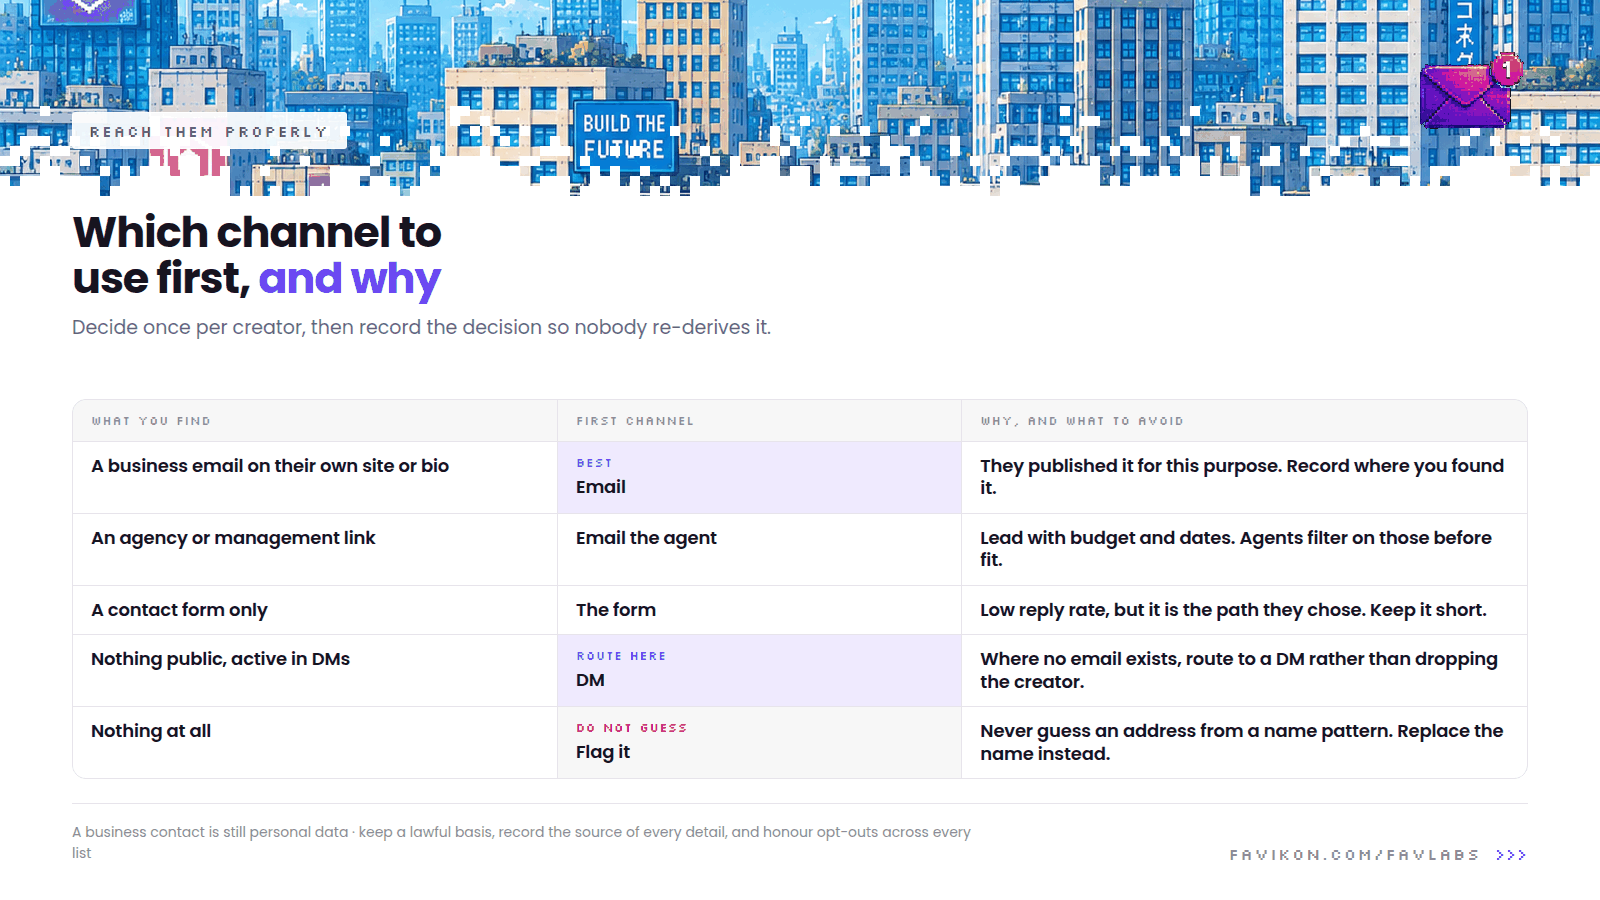
Task: Click the red notification badge showing 1
Action: 1506,70
